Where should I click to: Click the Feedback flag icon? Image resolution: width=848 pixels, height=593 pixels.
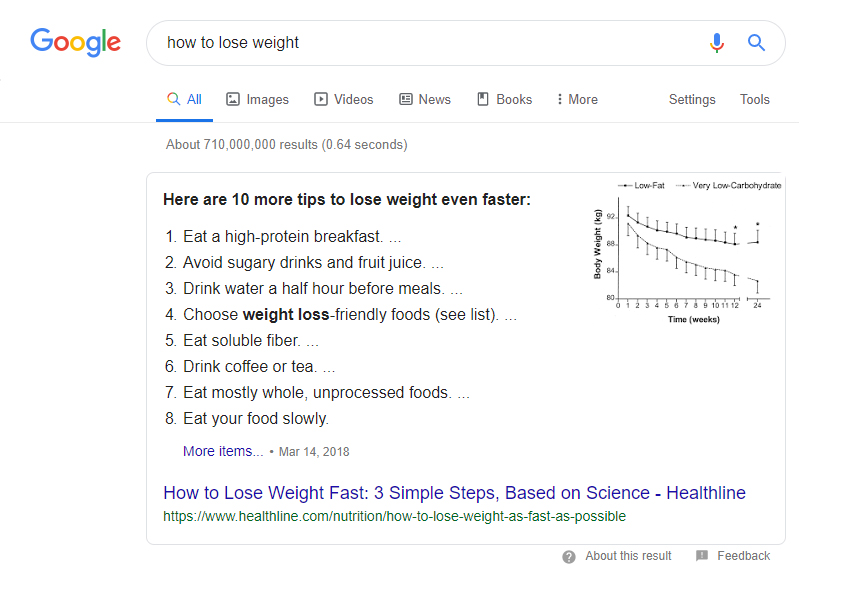pyautogui.click(x=702, y=556)
